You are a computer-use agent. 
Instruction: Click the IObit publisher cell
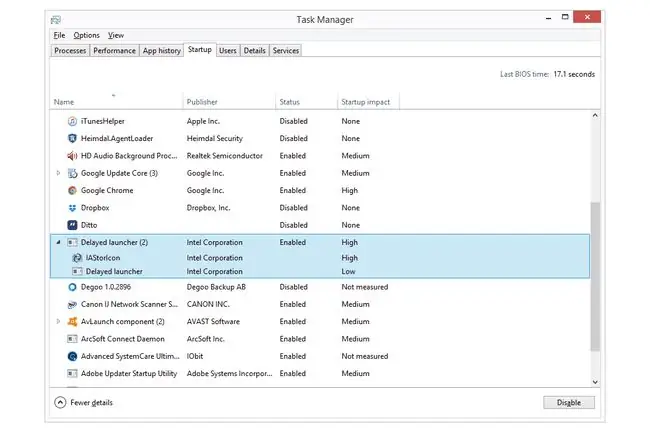(195, 356)
